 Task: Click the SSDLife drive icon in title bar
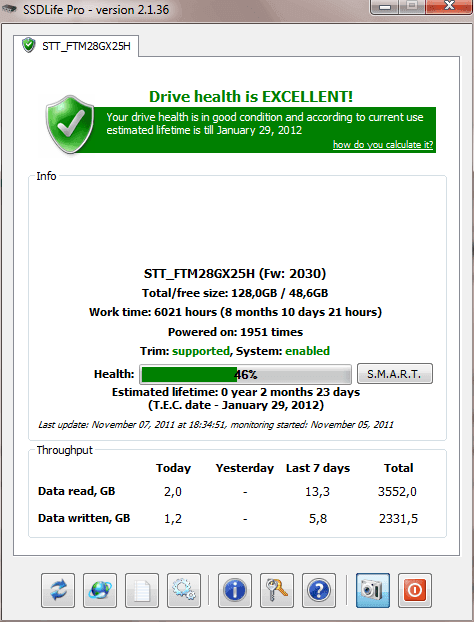[9, 9]
